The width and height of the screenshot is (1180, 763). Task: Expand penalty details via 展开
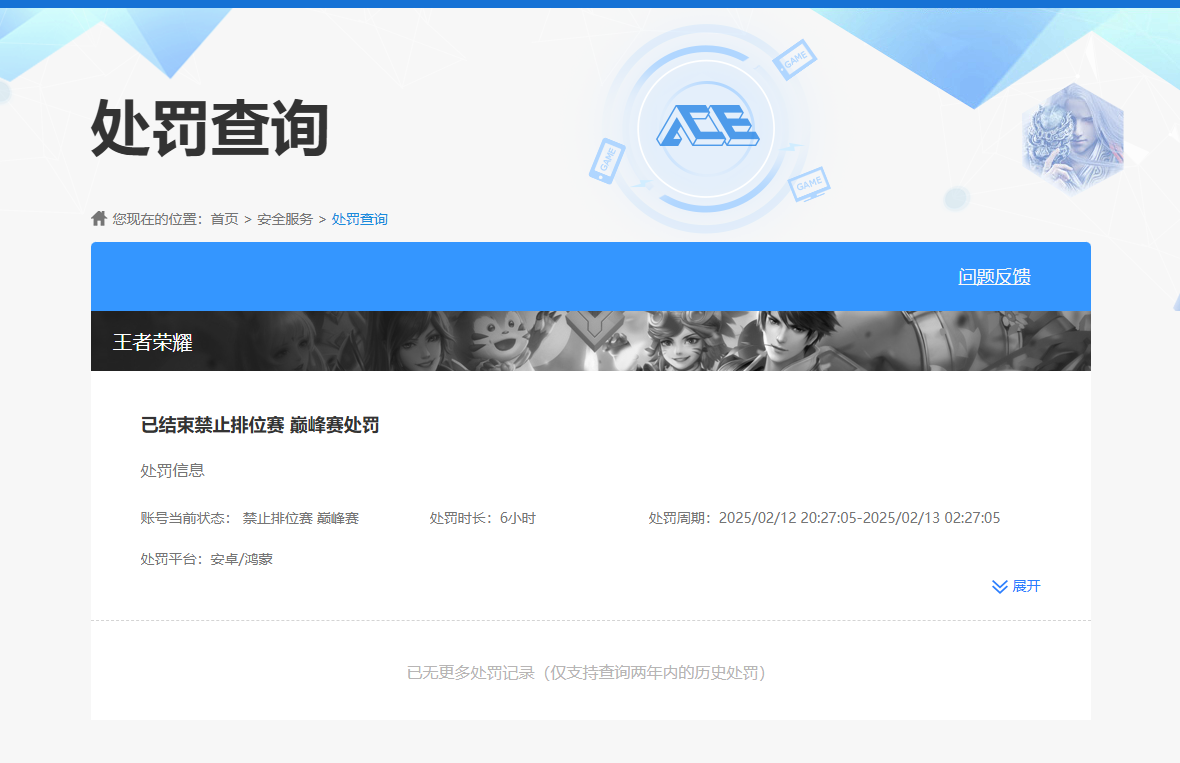point(1016,586)
